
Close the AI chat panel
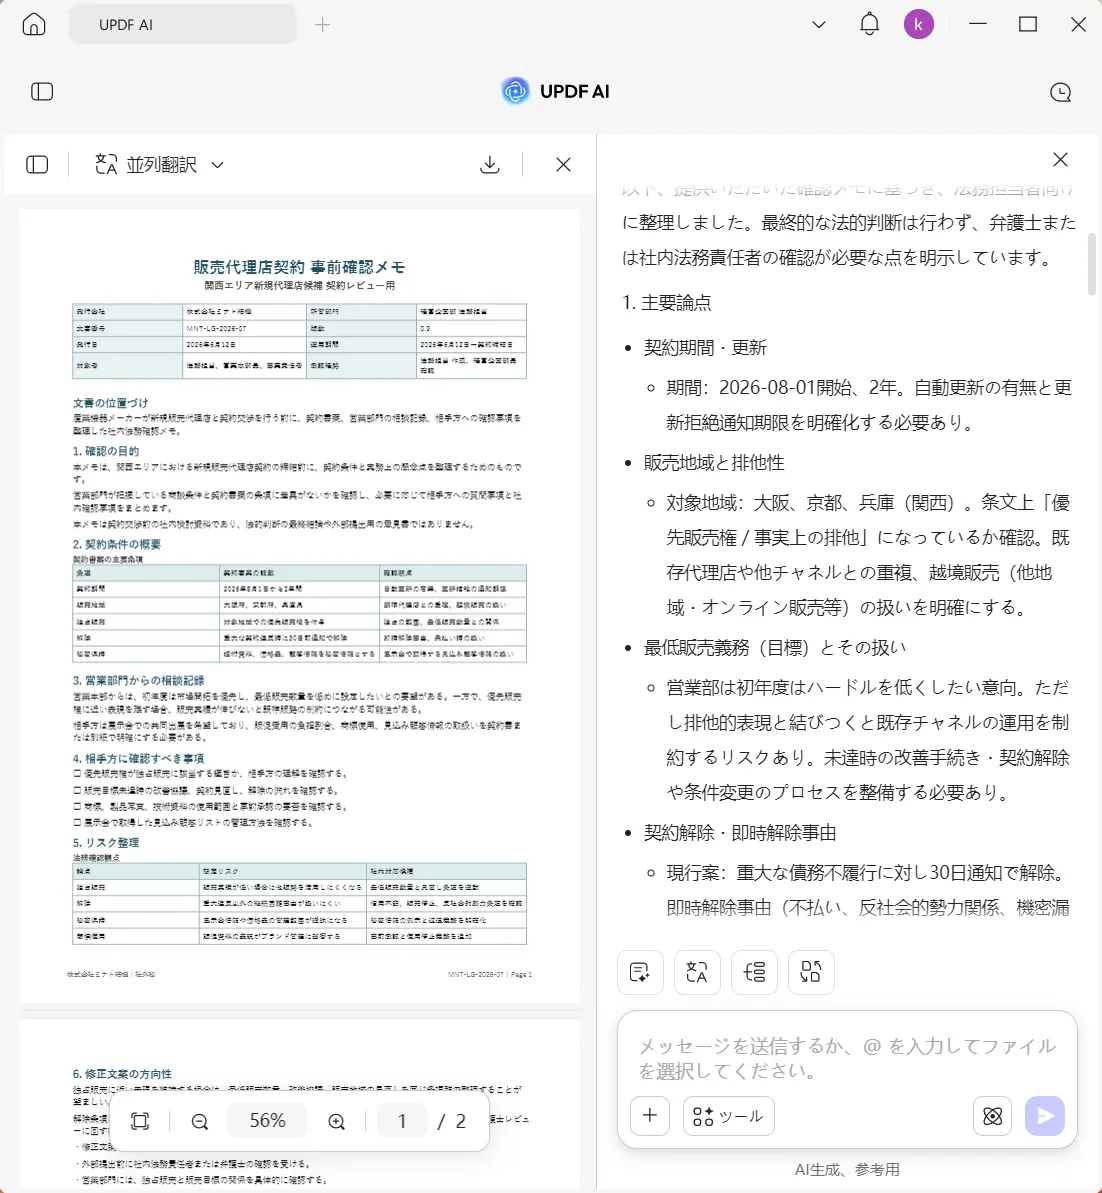[1060, 160]
